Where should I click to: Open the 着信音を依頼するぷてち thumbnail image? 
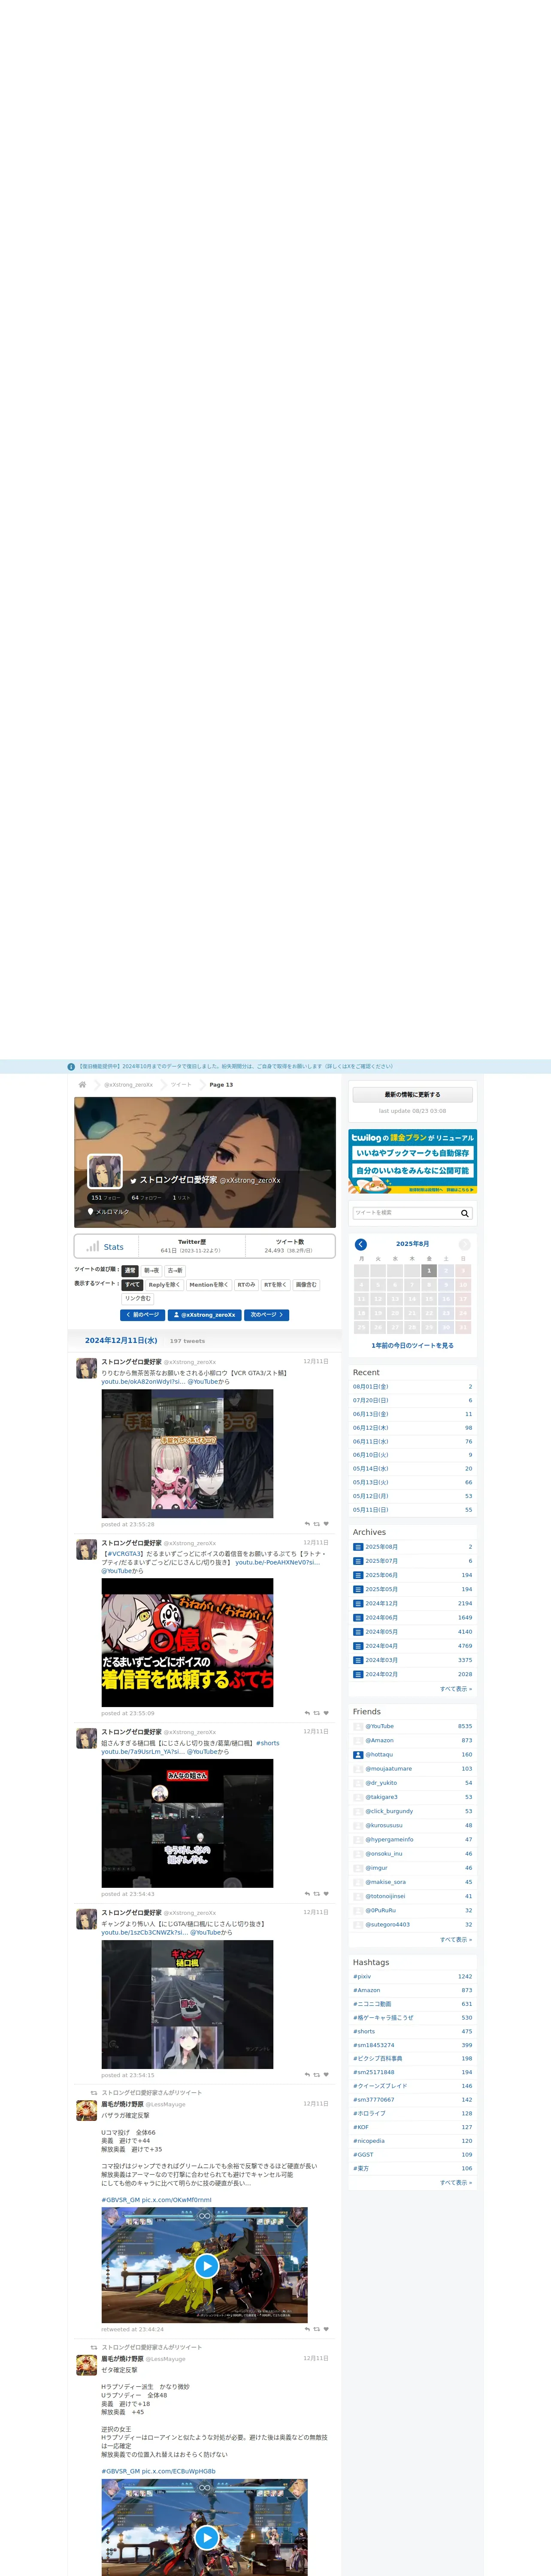click(187, 1643)
